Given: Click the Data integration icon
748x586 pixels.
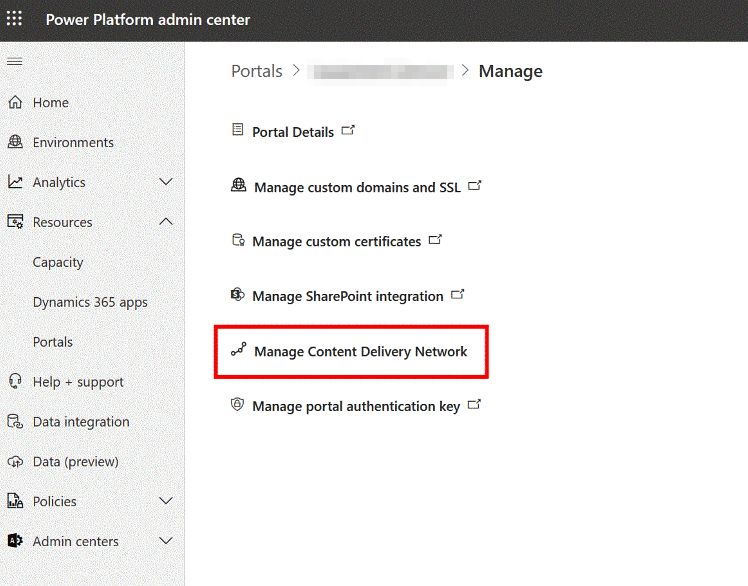Looking at the screenshot, I should (x=15, y=422).
